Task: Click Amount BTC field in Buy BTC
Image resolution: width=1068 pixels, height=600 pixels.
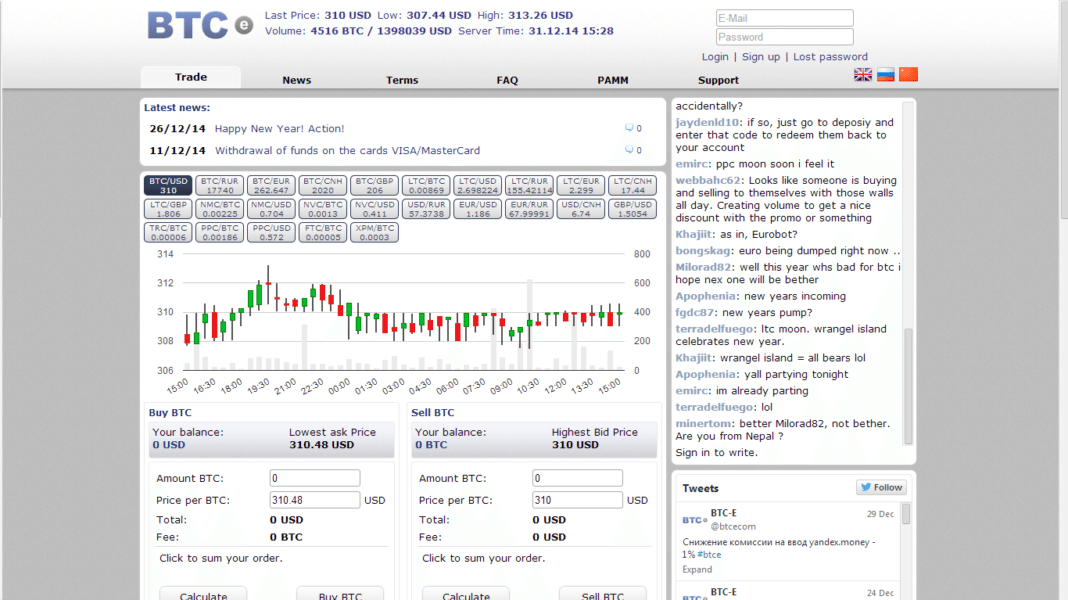Action: [315, 478]
